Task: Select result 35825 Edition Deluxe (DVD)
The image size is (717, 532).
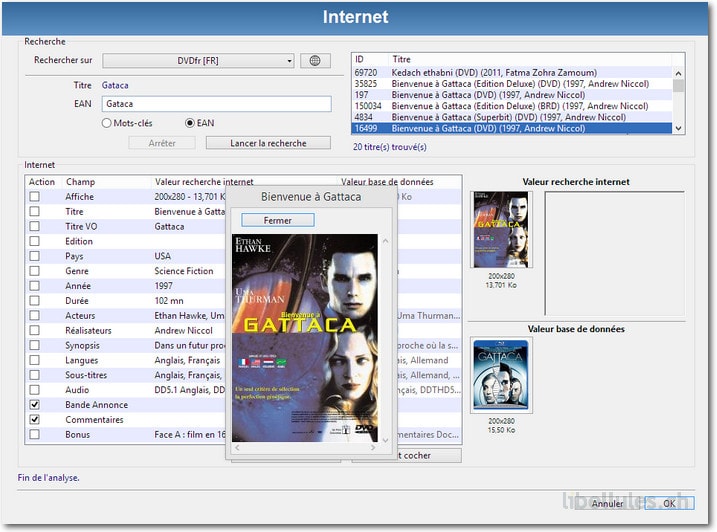Action: tap(512, 84)
